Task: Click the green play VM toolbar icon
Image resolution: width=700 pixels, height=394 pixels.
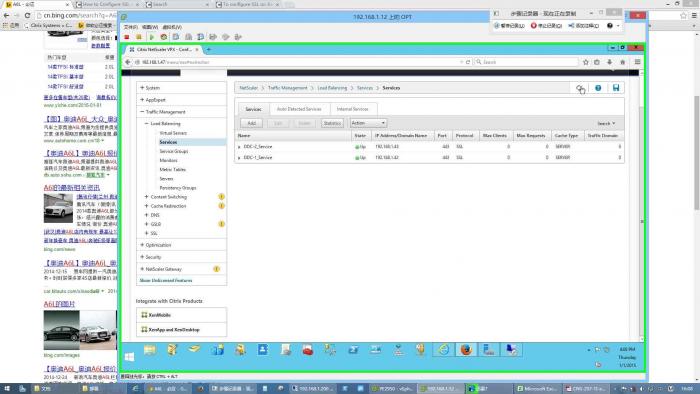Action: (x=151, y=37)
